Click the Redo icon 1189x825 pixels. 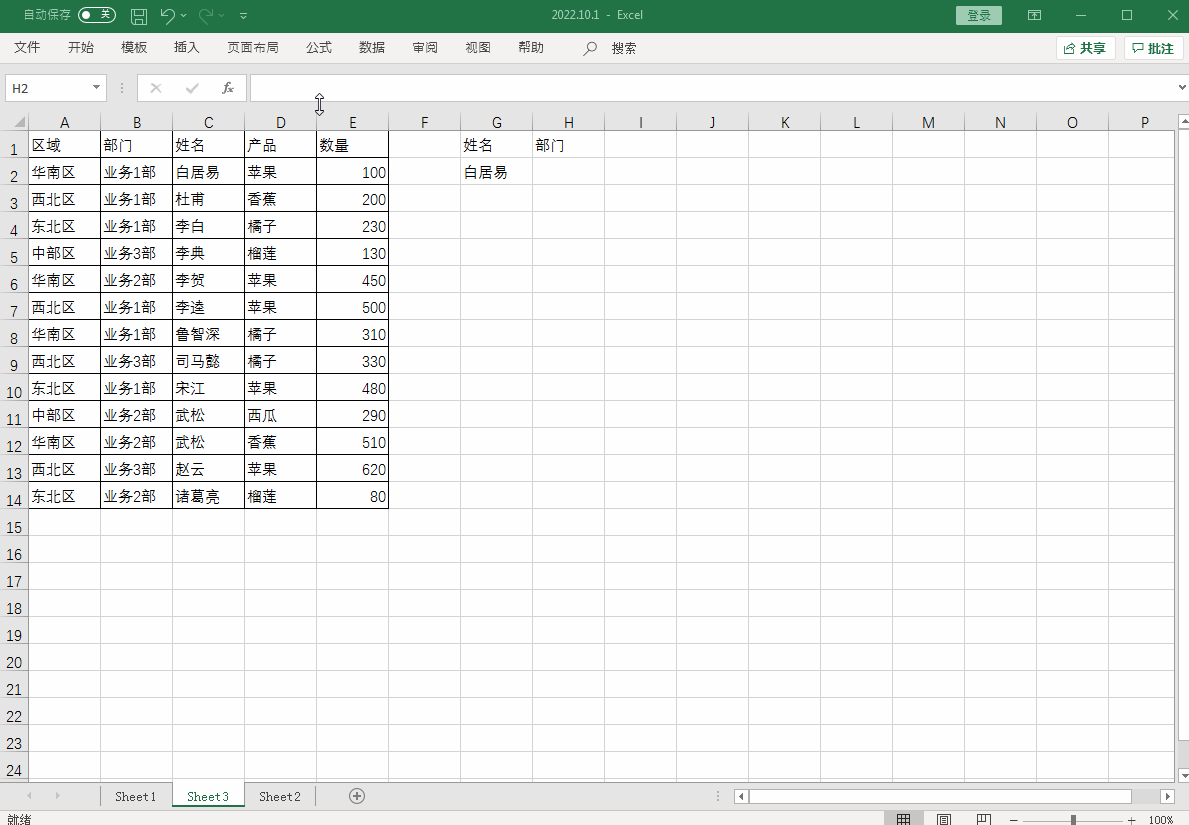pos(205,15)
